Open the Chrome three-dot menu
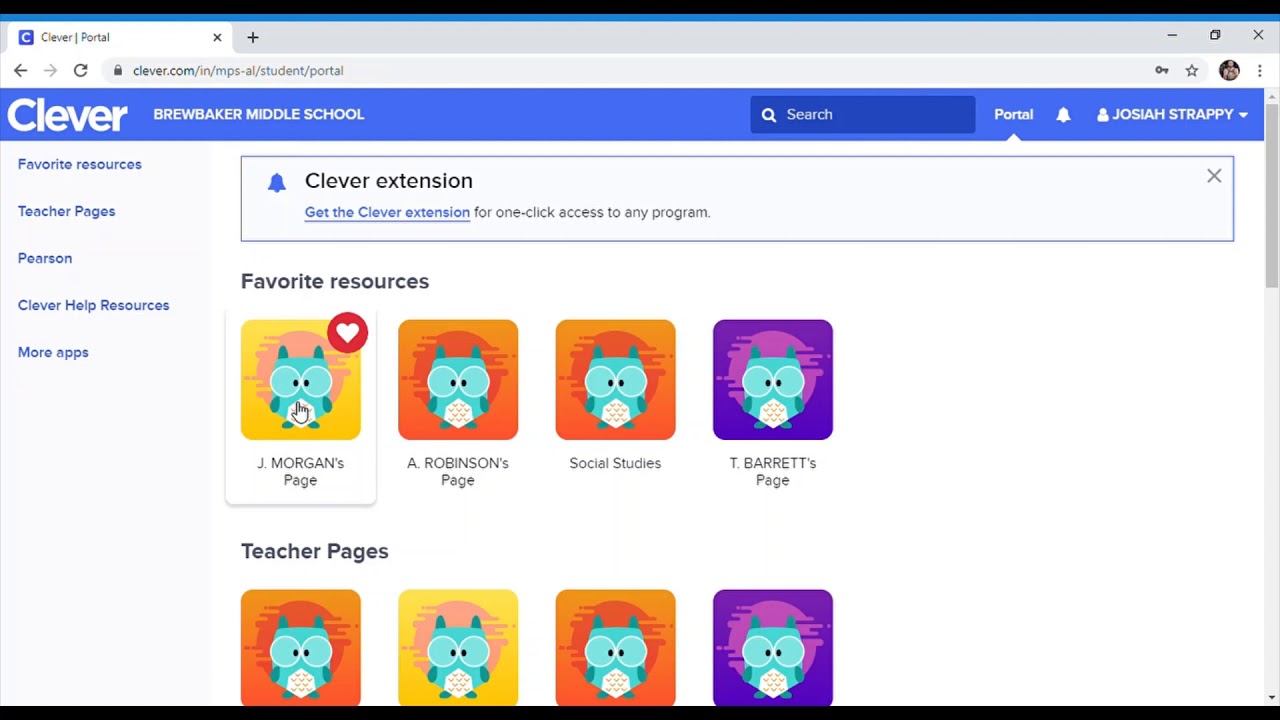Viewport: 1280px width, 720px height. (x=1260, y=71)
